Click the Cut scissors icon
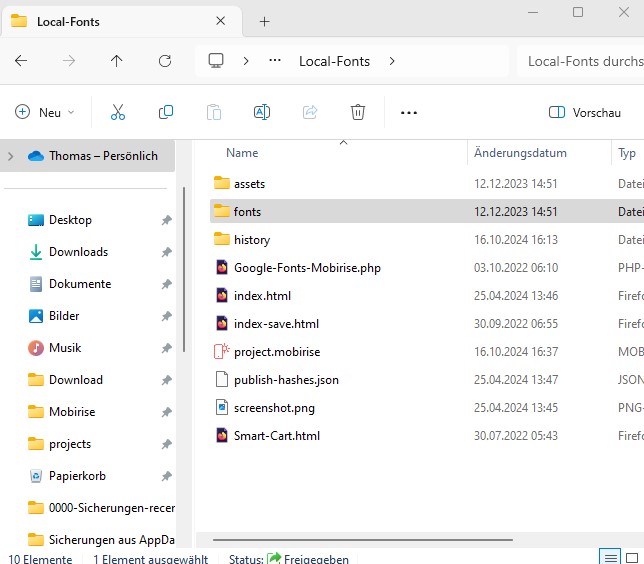 (118, 113)
